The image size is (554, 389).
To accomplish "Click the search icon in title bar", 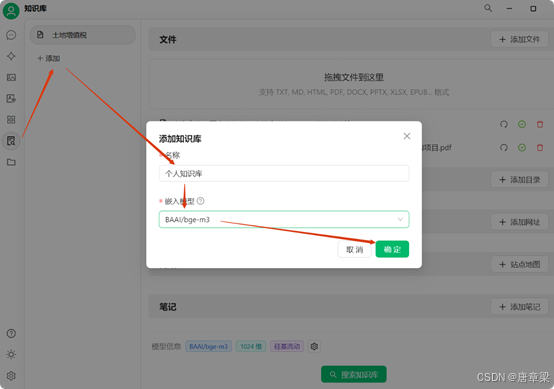I will (x=488, y=8).
